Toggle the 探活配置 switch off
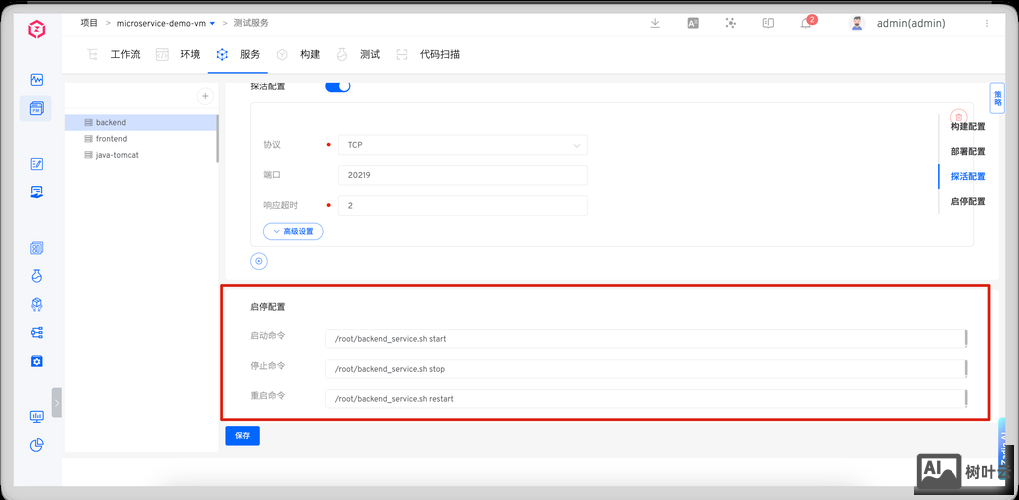 pos(337,86)
